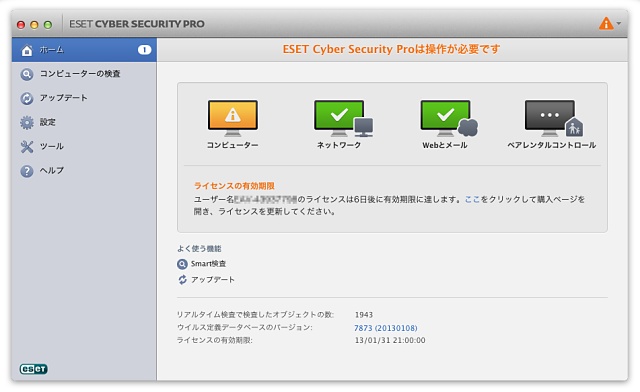640x392 pixels.
Task: Click the orange warning triangle in title bar
Action: (x=606, y=24)
